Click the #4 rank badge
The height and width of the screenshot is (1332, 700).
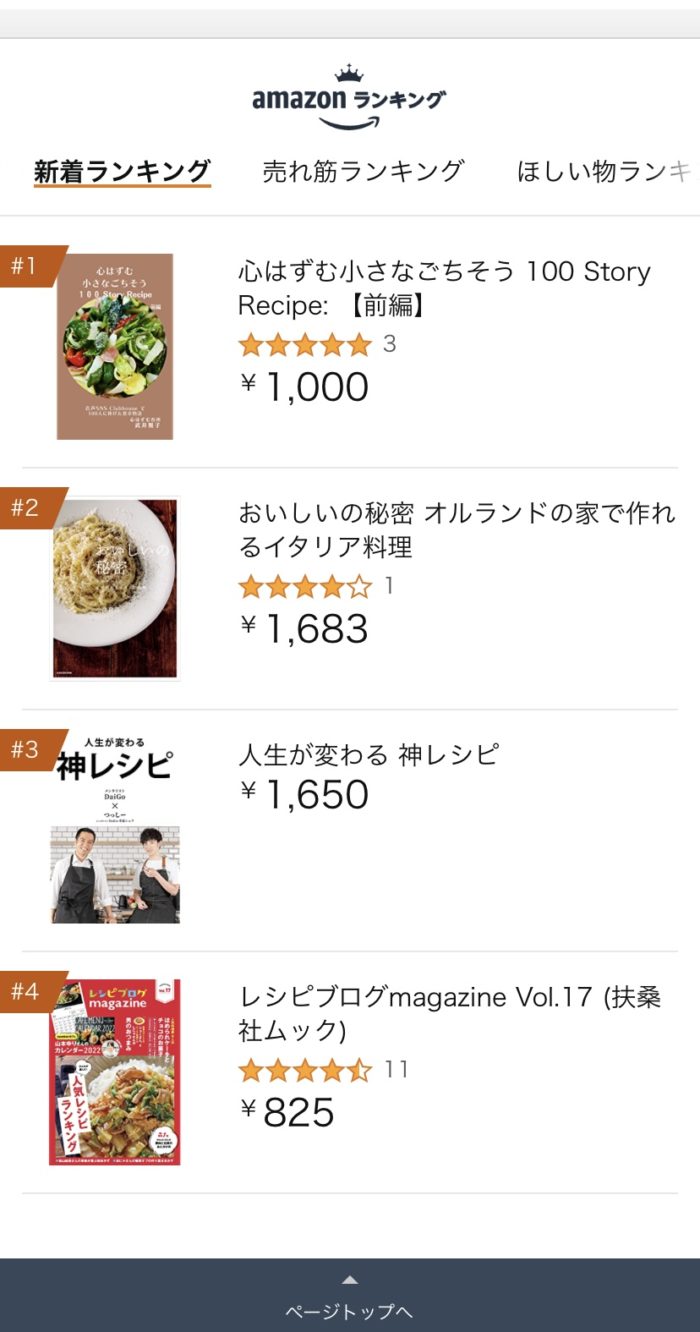tap(25, 992)
